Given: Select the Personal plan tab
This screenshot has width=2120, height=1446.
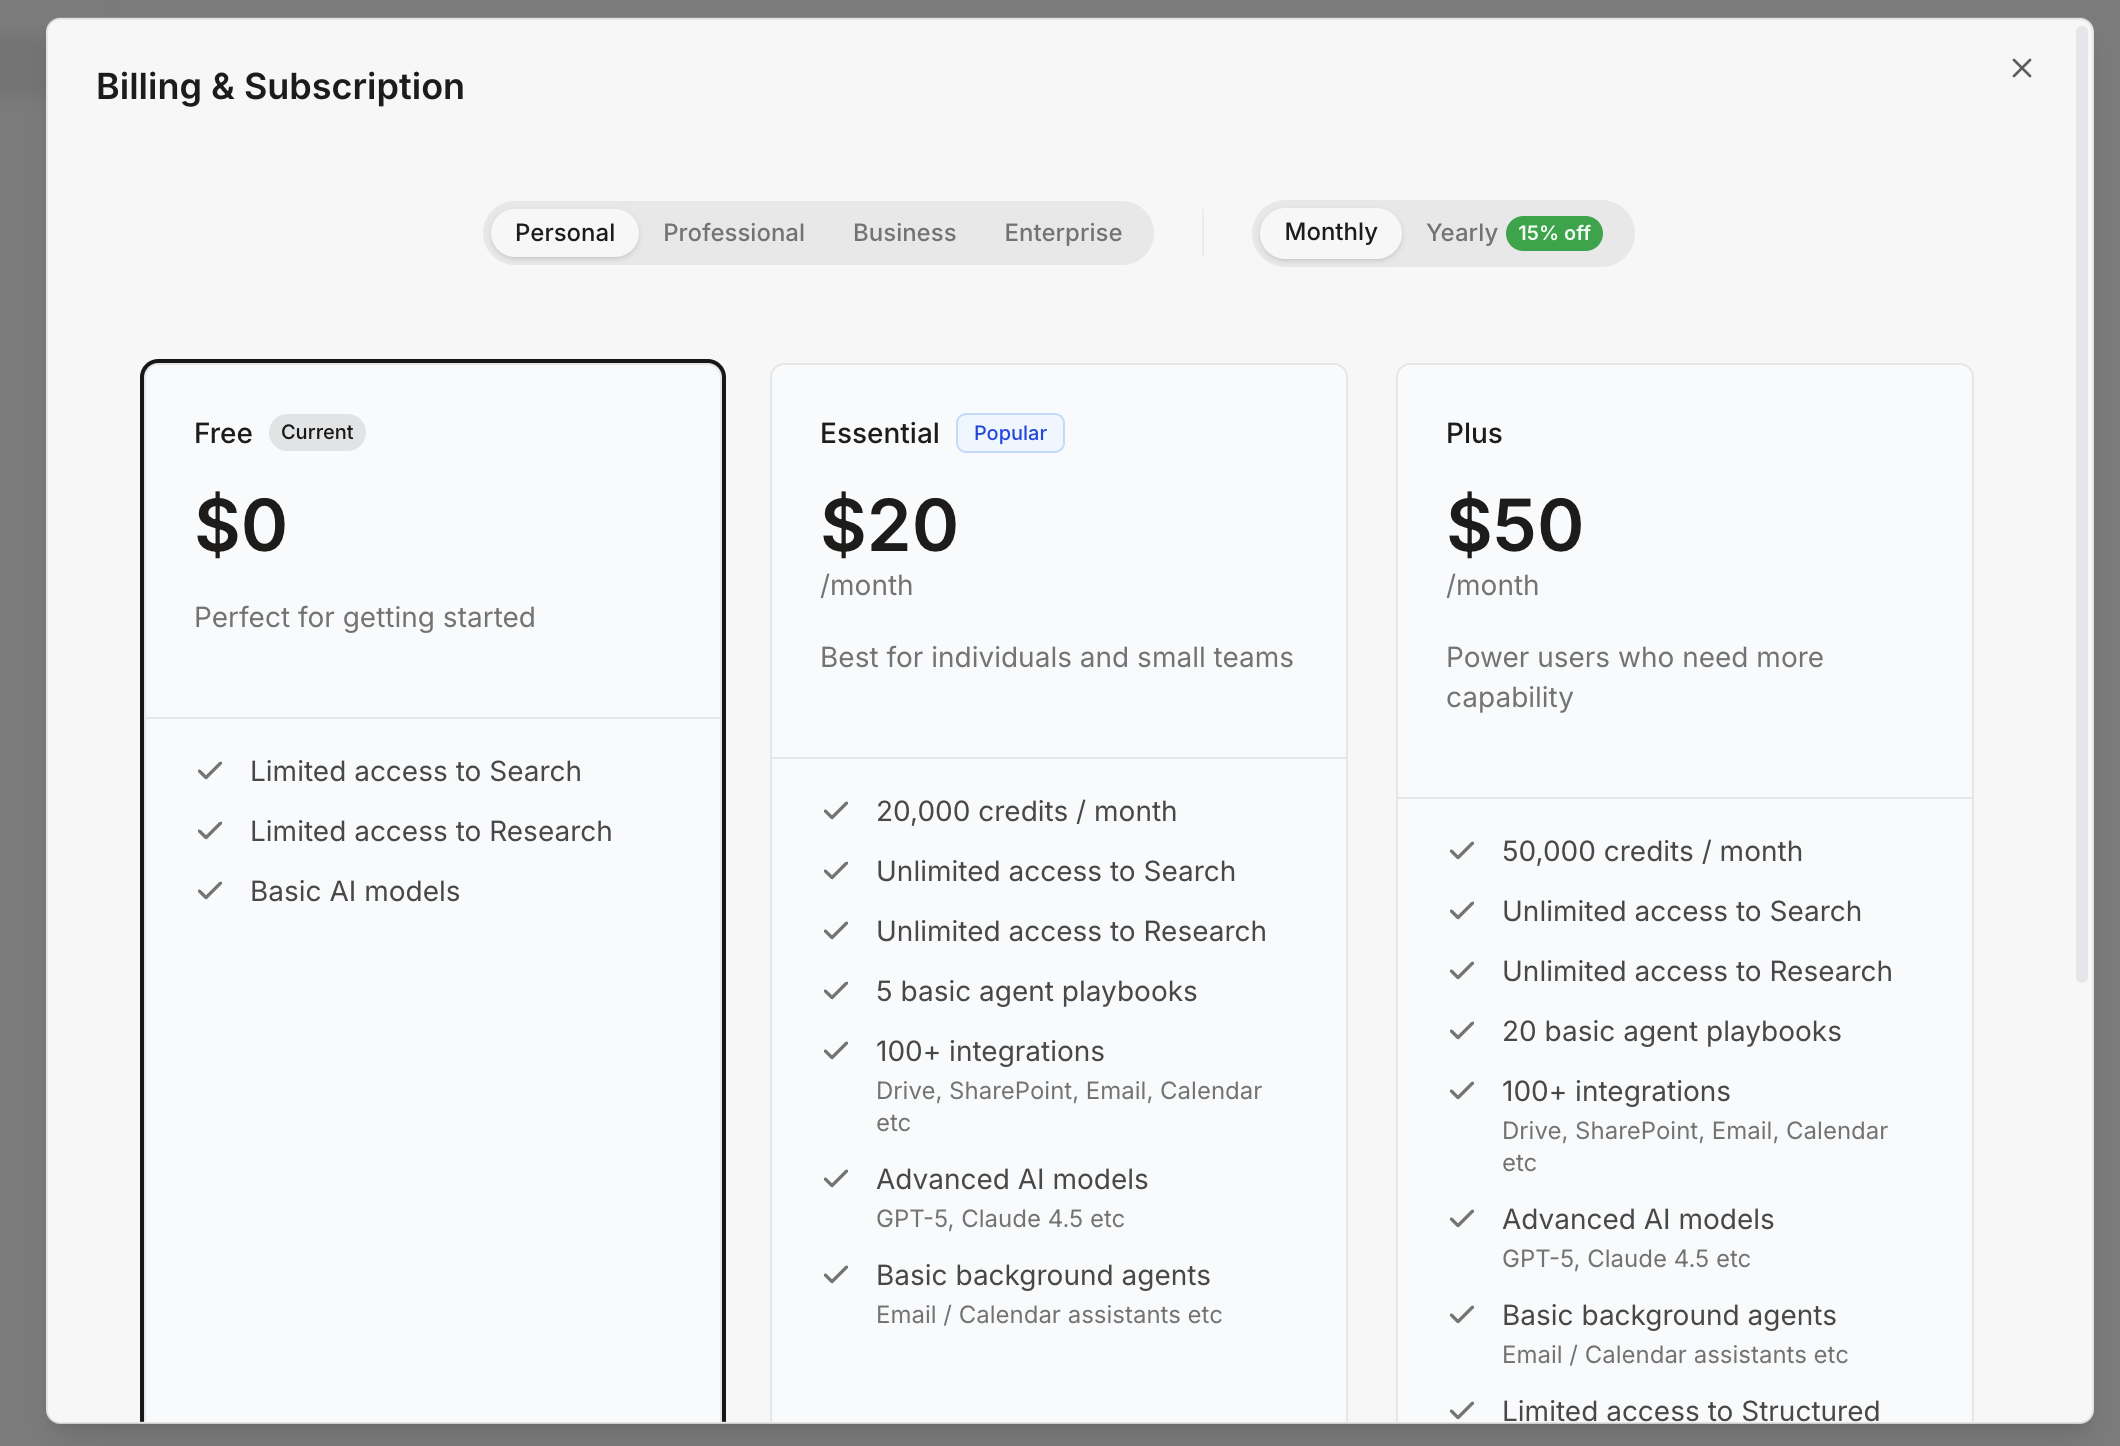Looking at the screenshot, I should [x=564, y=233].
